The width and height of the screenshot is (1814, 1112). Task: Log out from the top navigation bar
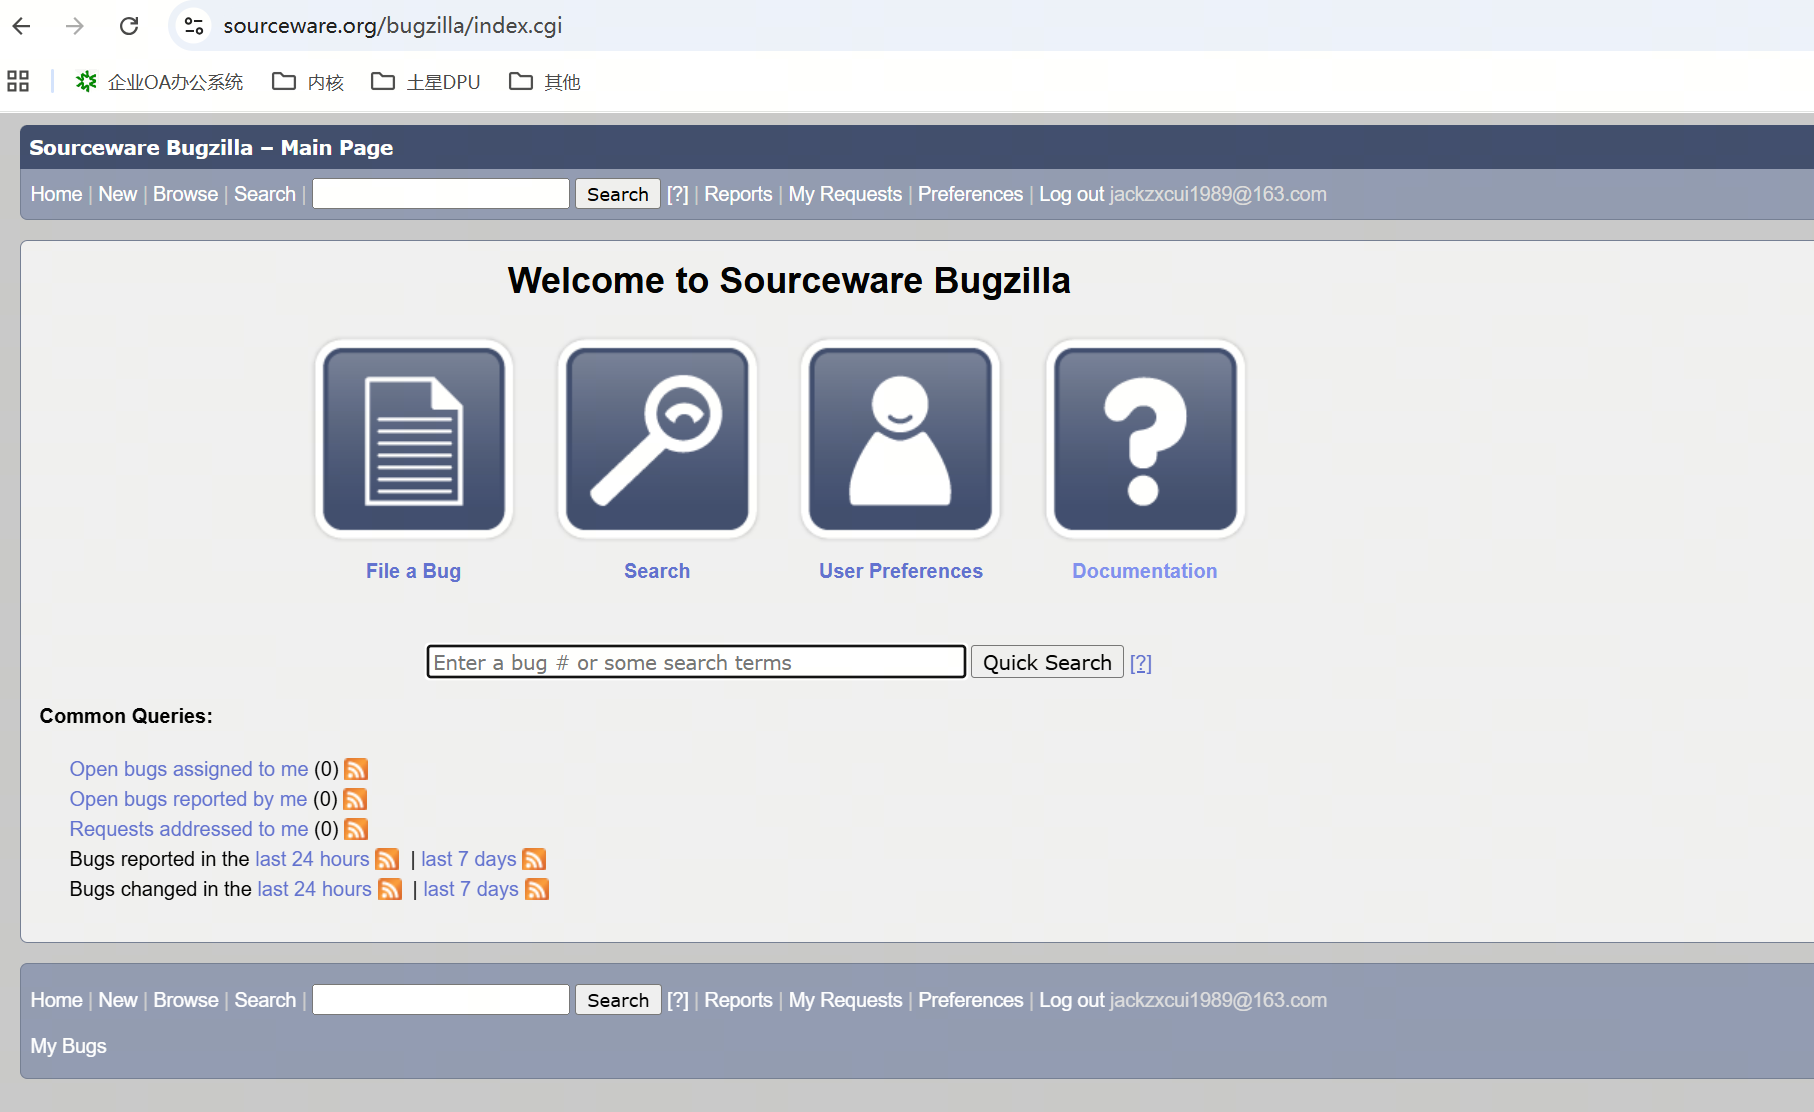click(1071, 194)
